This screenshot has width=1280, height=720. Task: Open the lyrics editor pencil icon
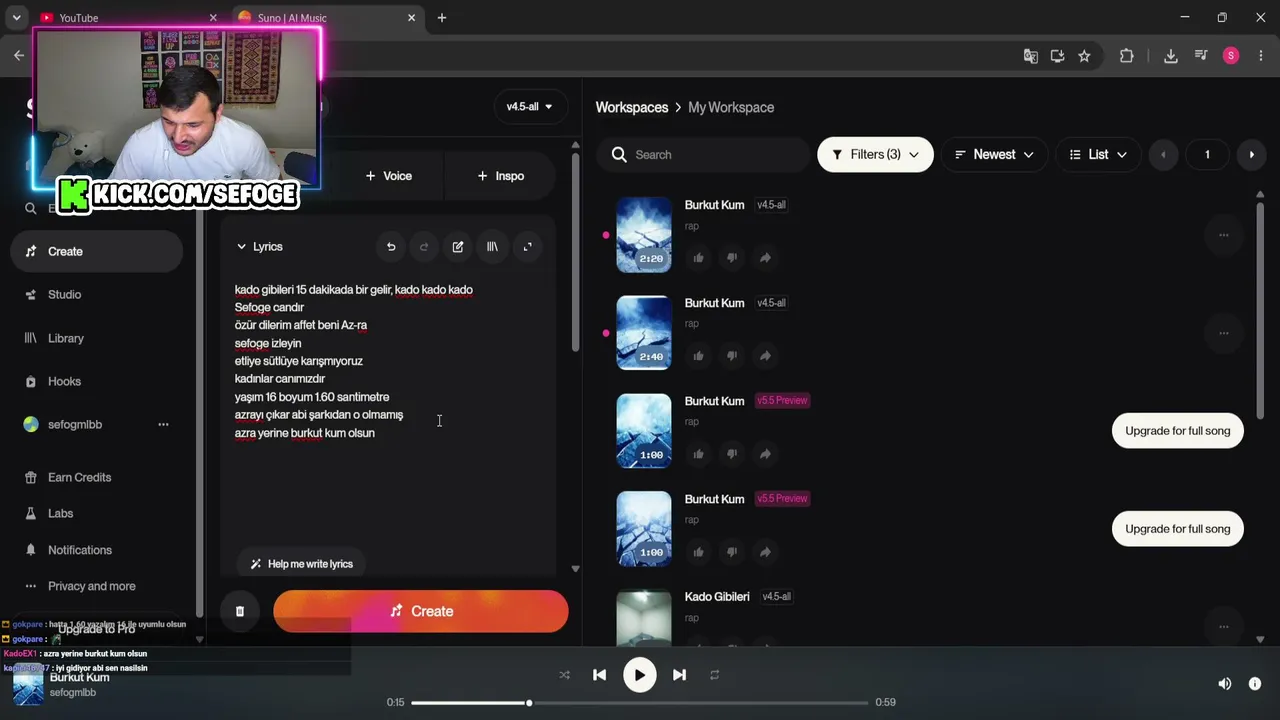458,247
